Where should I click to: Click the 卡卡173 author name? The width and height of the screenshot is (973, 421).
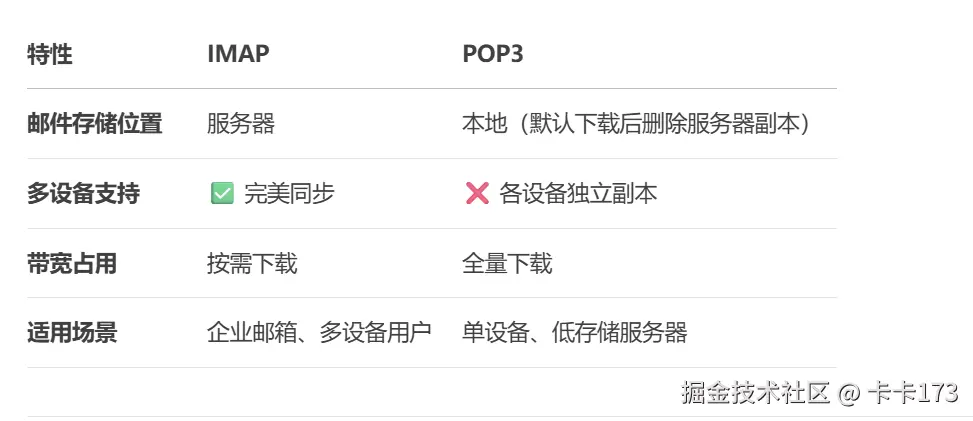[x=913, y=392]
